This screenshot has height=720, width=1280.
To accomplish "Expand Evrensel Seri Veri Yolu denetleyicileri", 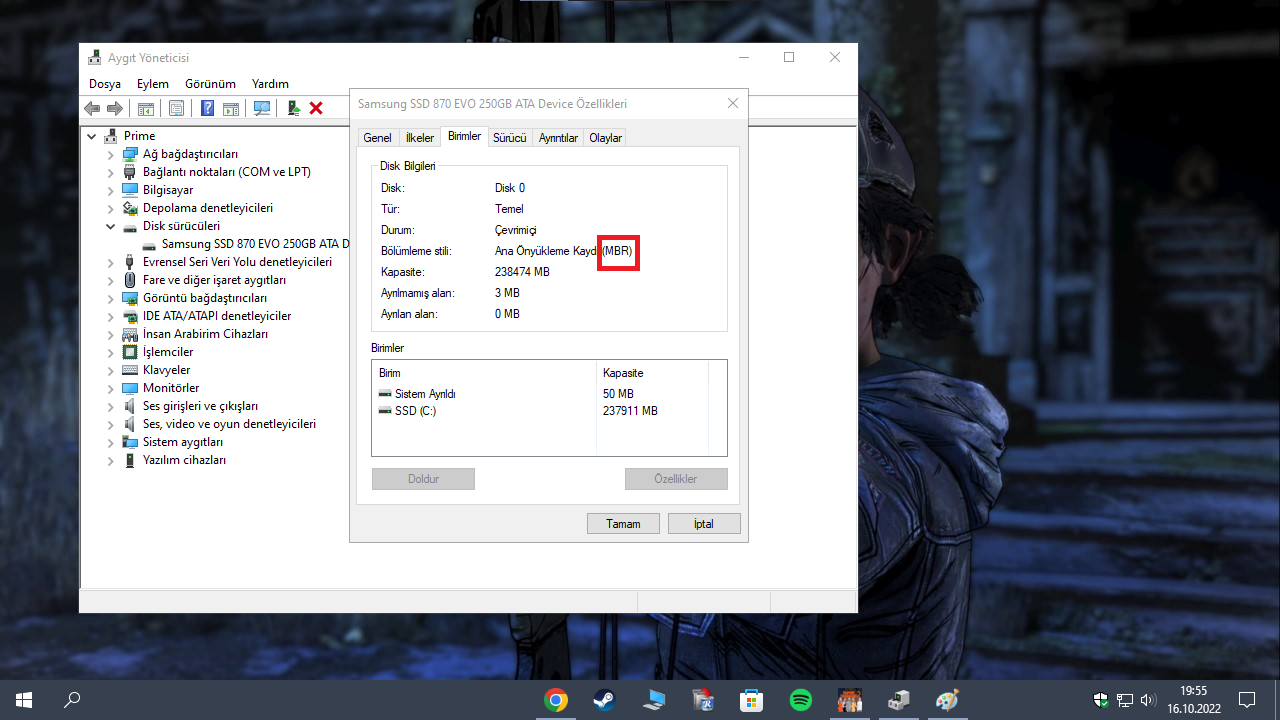I will point(111,262).
